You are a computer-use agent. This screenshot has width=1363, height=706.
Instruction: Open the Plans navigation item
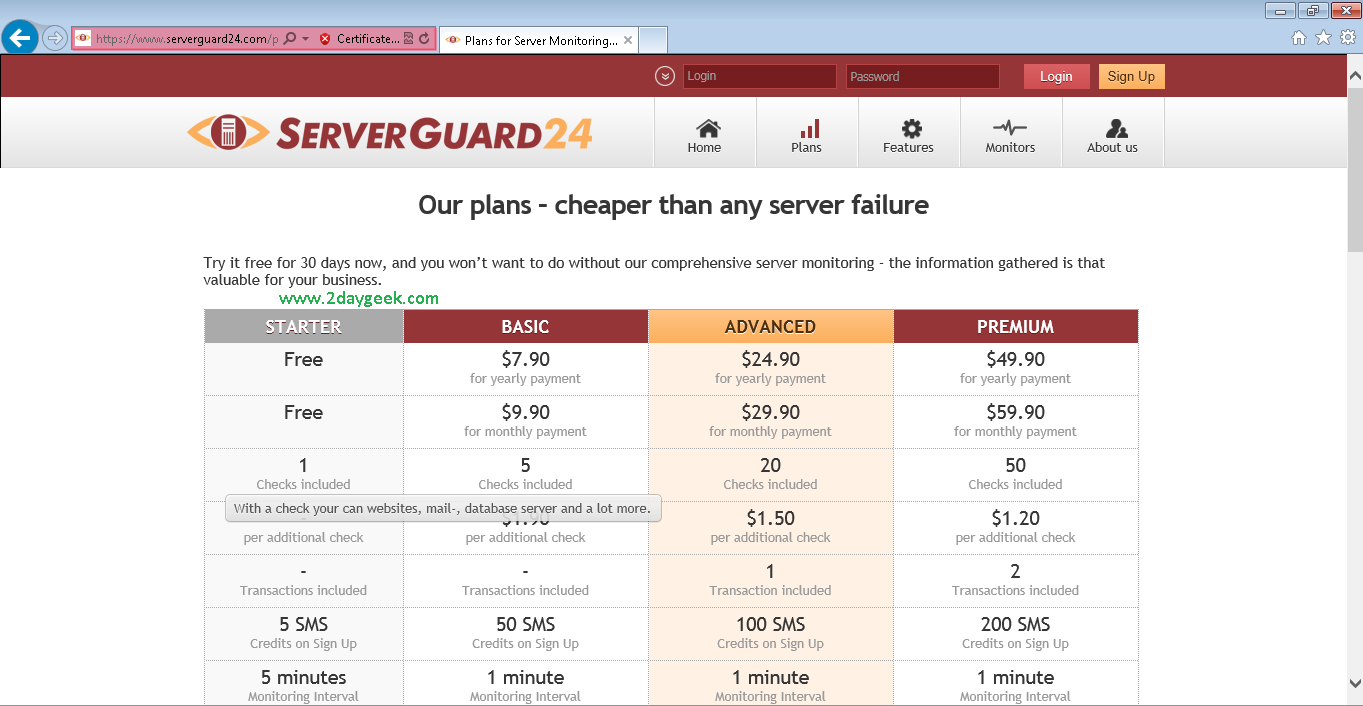[806, 133]
